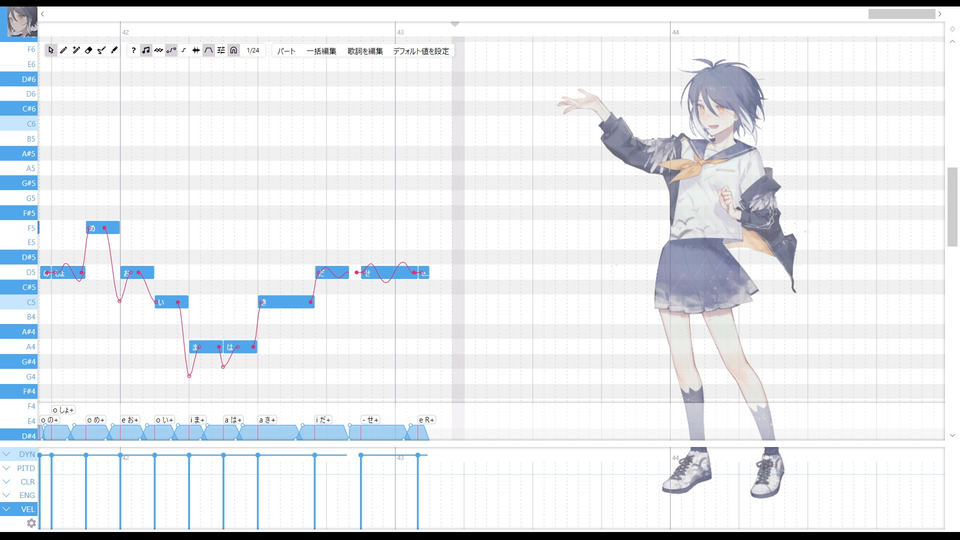Click the G4 piano key
Screen dimensions: 960x540
click(19, 377)
